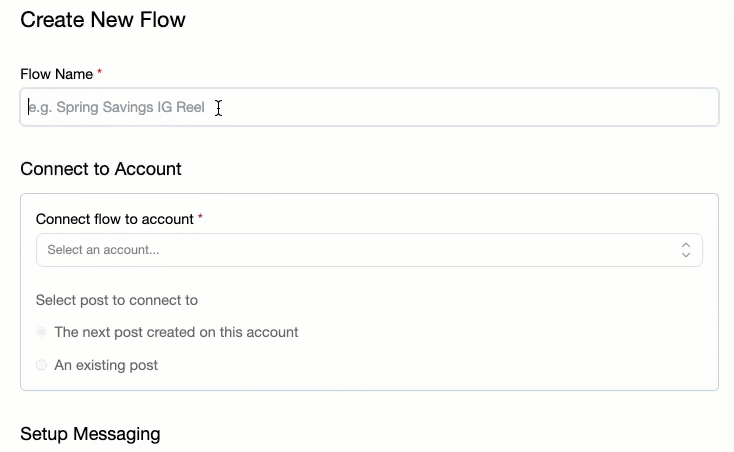Click "The next post created on this account" label
This screenshot has height=452, width=734.
176,332
